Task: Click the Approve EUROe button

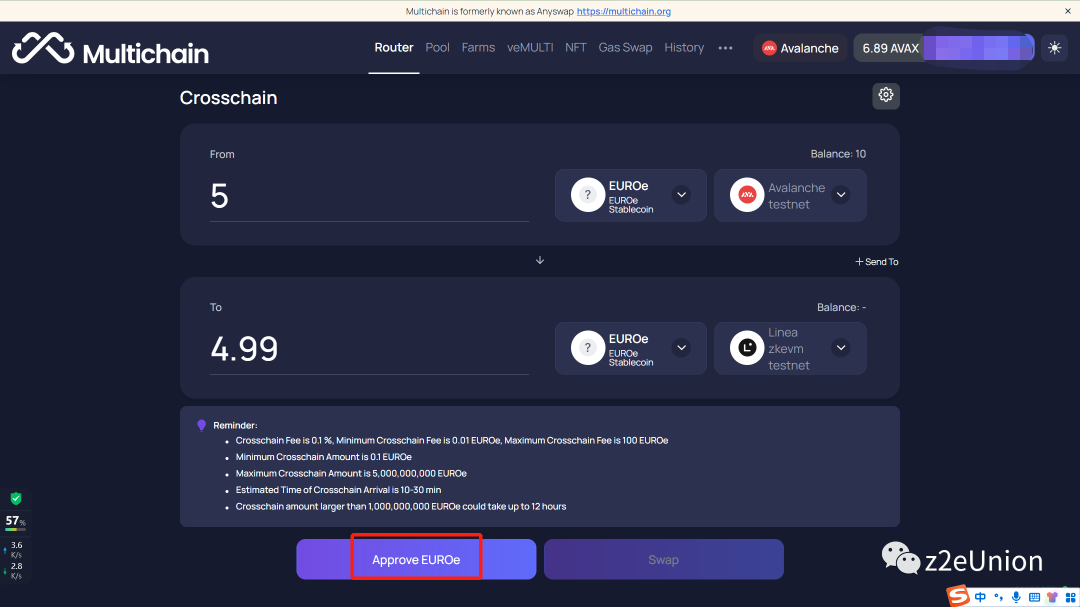Action: coord(416,560)
